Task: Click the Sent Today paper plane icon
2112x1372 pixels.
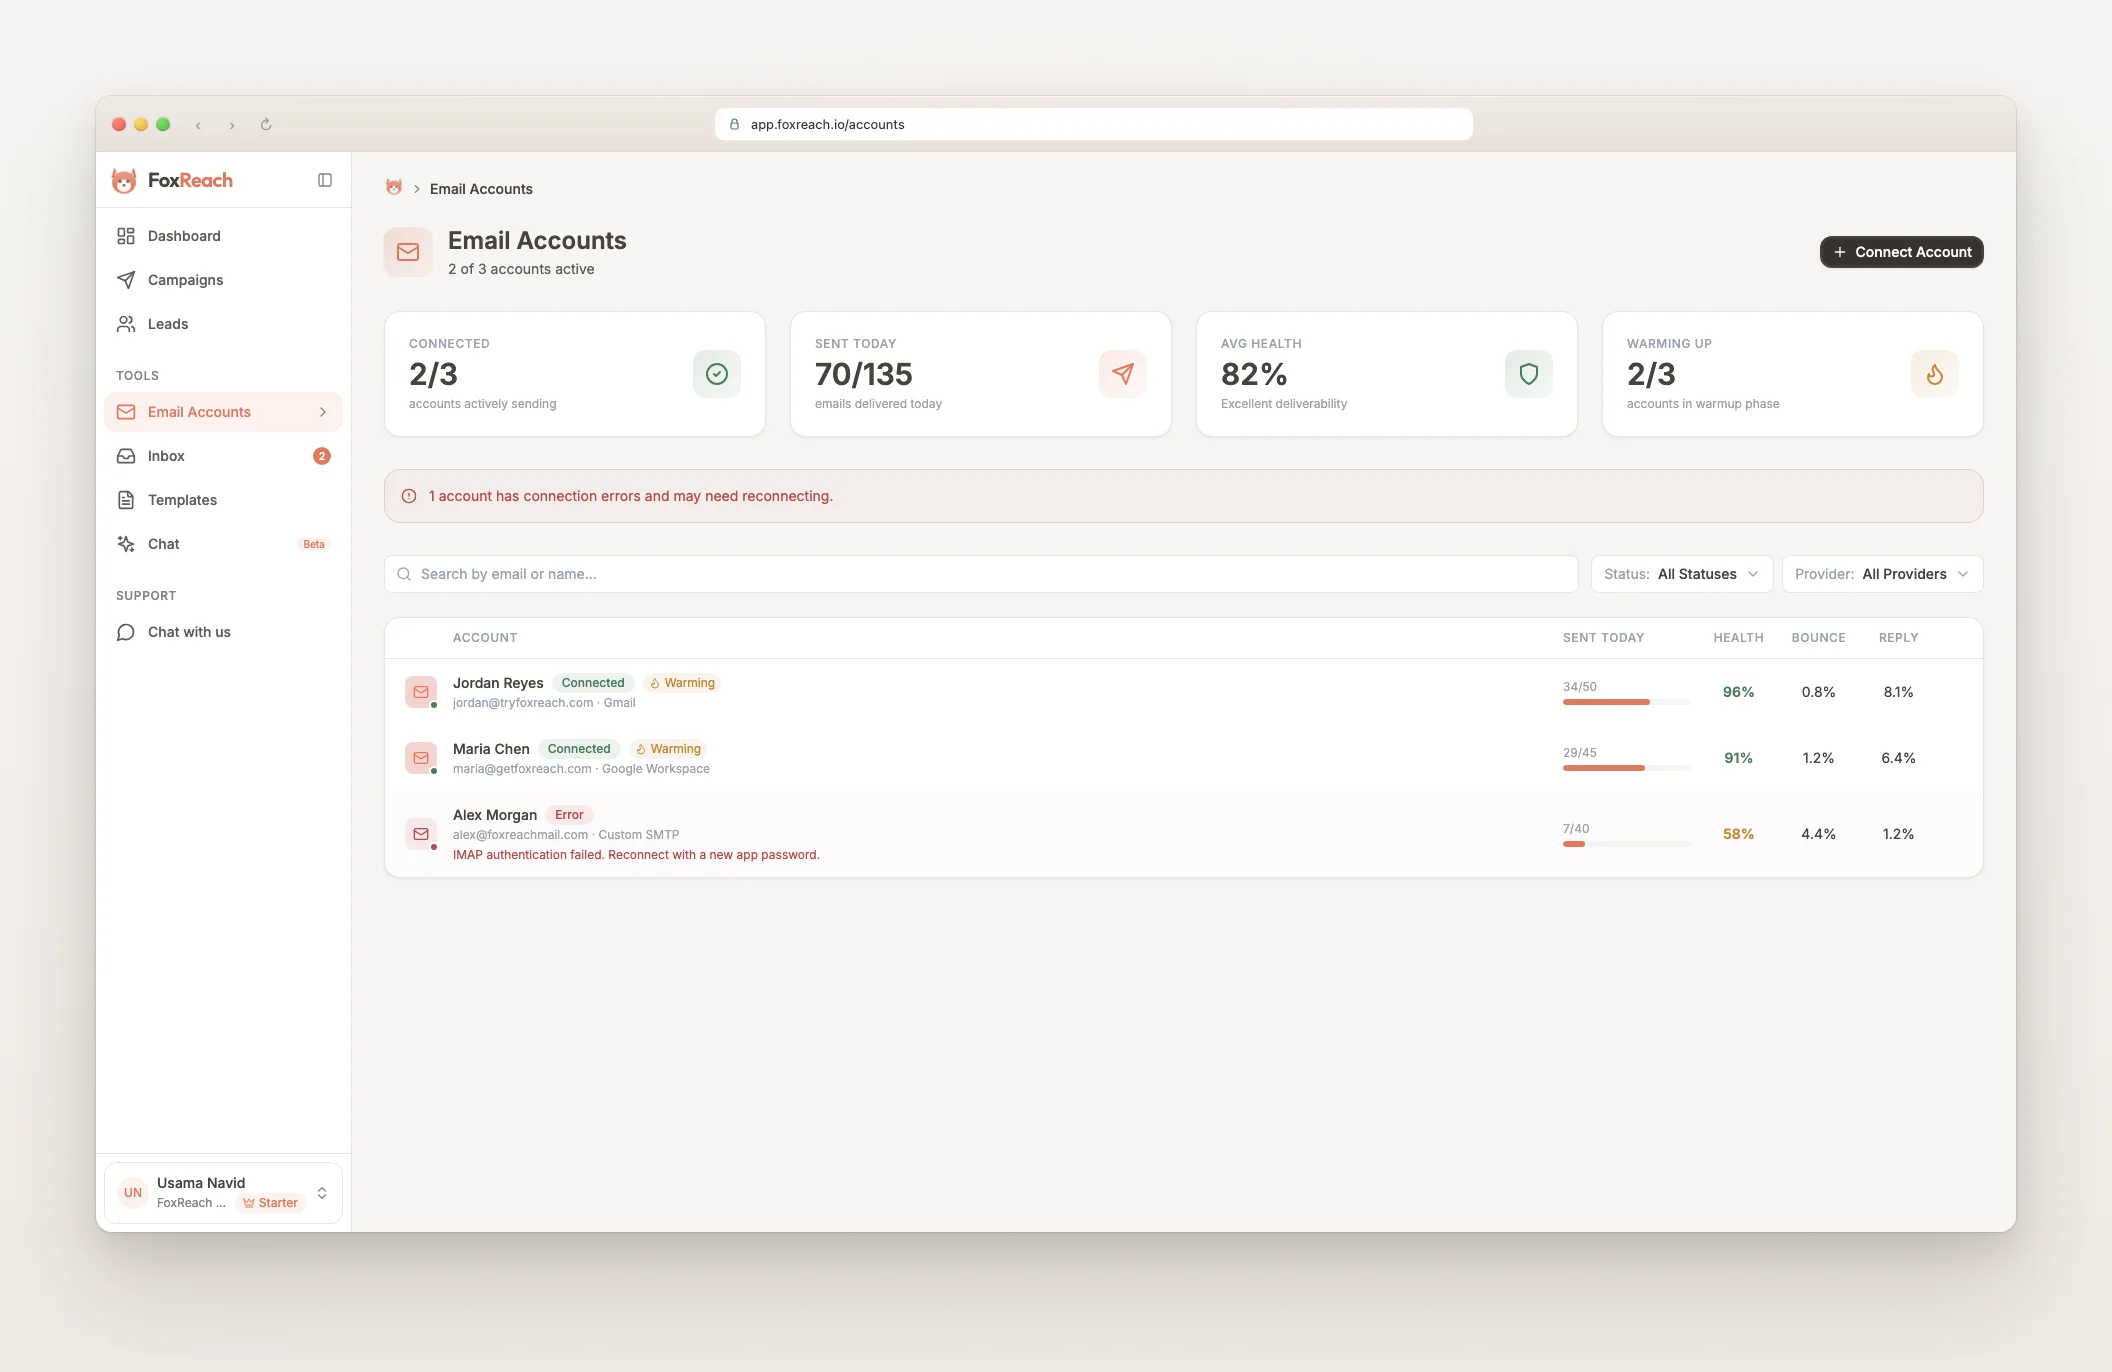Action: point(1122,374)
